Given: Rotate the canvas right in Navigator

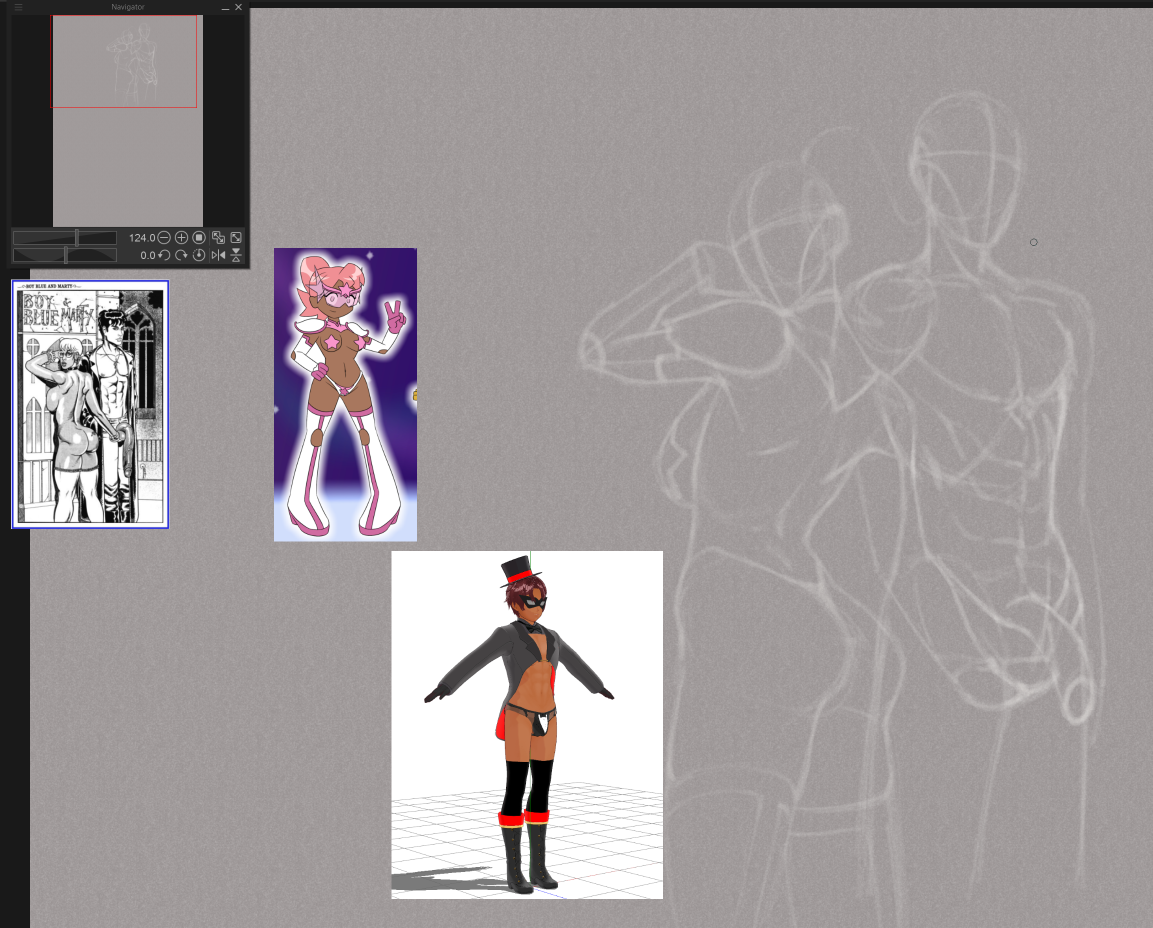Looking at the screenshot, I should point(181,255).
